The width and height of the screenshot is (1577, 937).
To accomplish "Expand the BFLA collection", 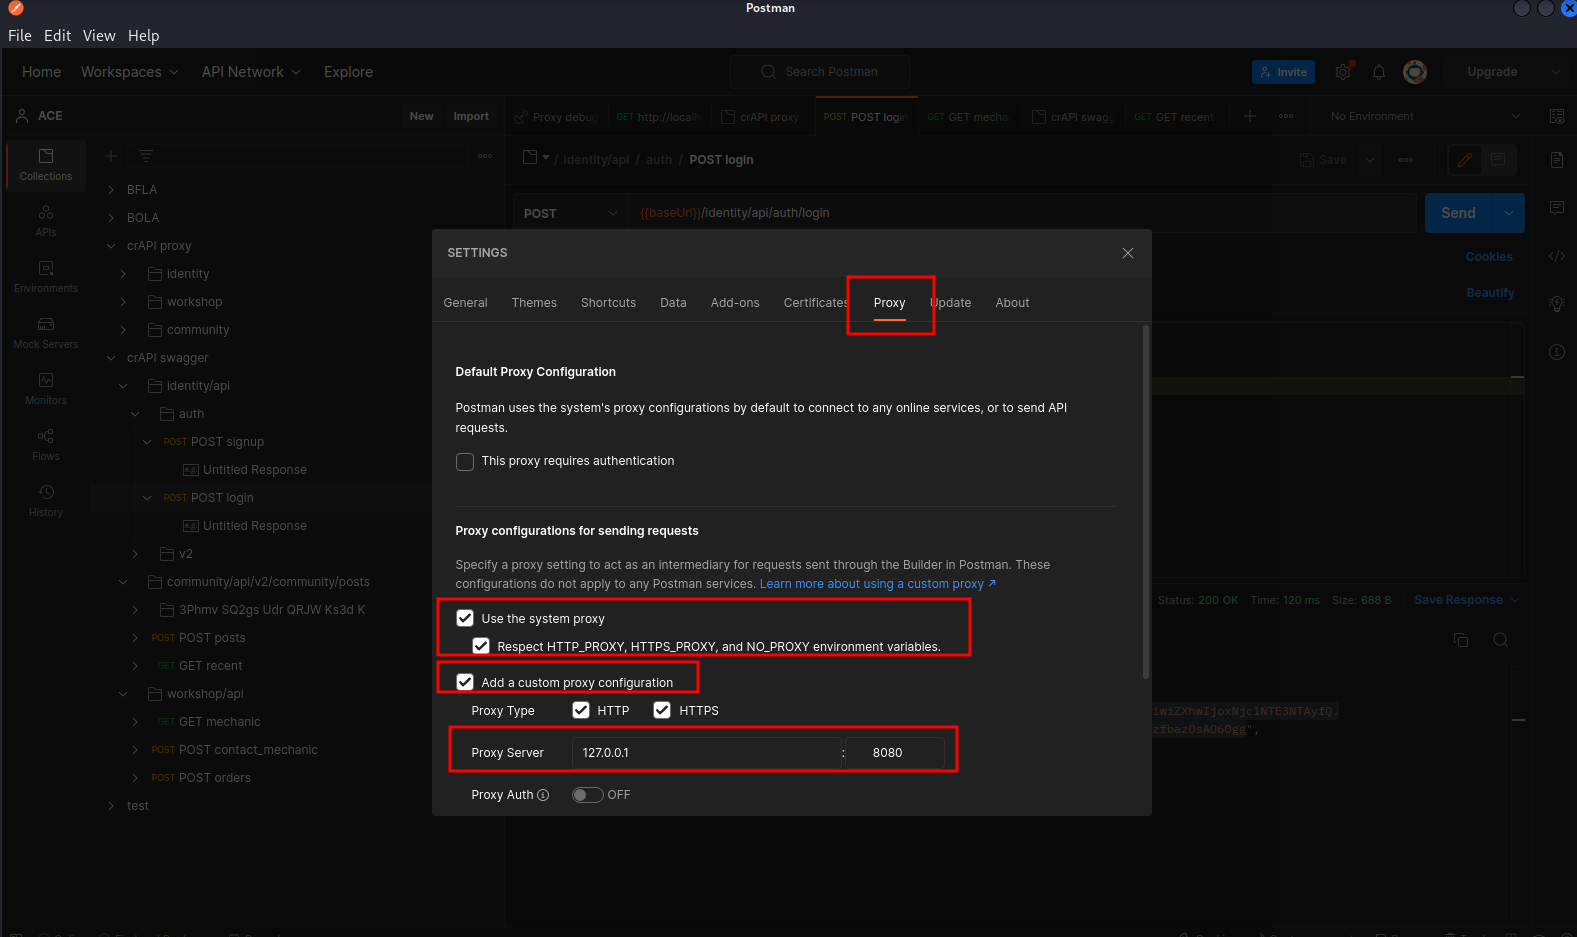I will coord(111,190).
